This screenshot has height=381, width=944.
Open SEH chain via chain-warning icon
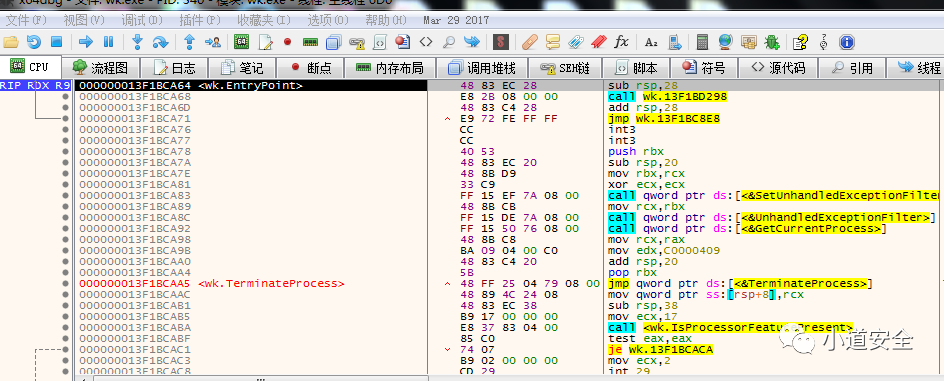pyautogui.click(x=357, y=42)
